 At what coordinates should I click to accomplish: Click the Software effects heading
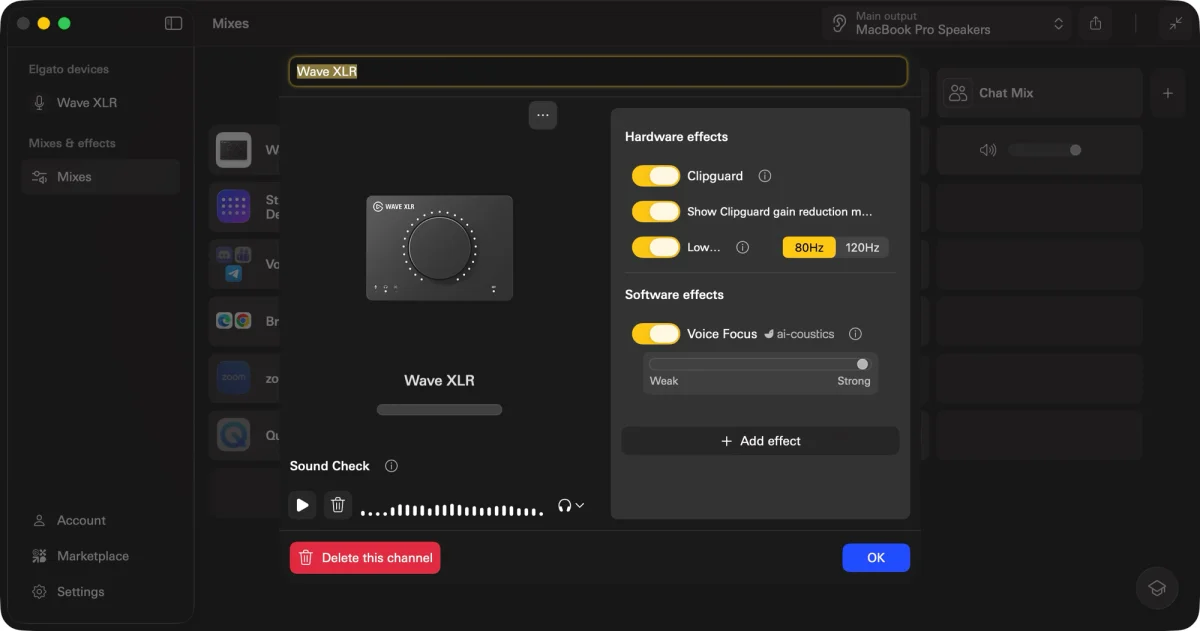(674, 295)
